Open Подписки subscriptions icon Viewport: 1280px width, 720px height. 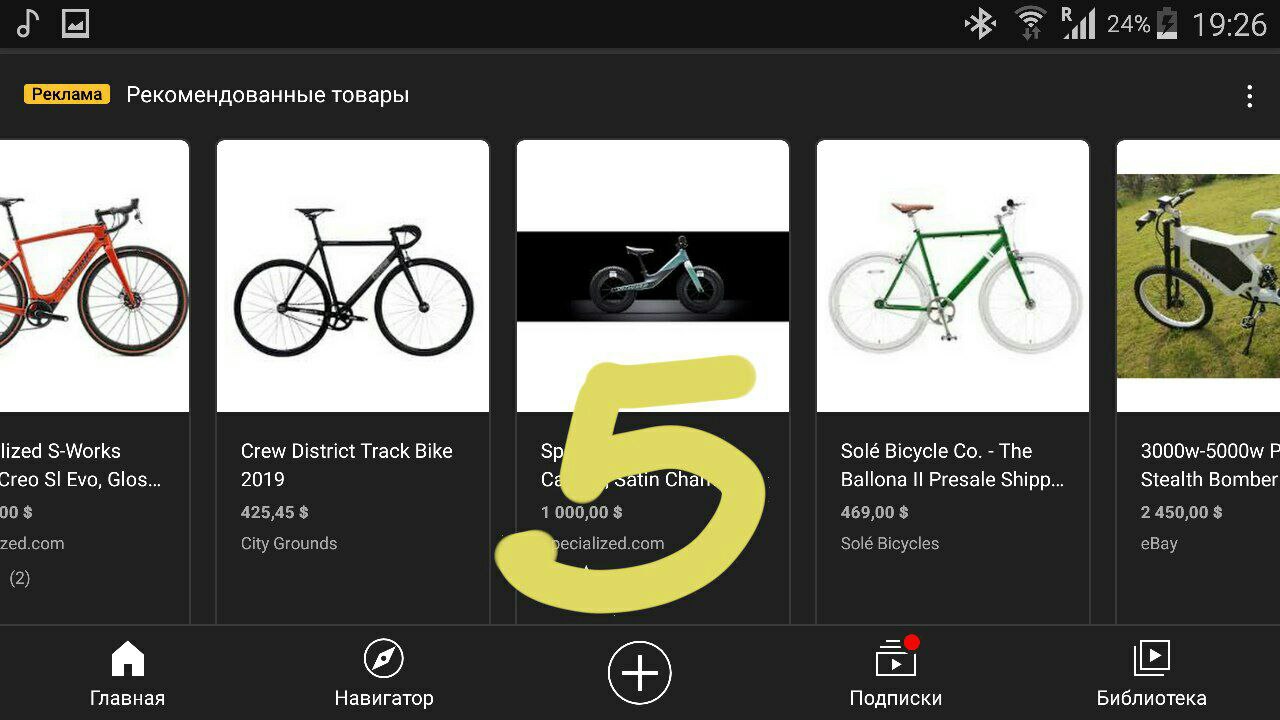[x=897, y=658]
